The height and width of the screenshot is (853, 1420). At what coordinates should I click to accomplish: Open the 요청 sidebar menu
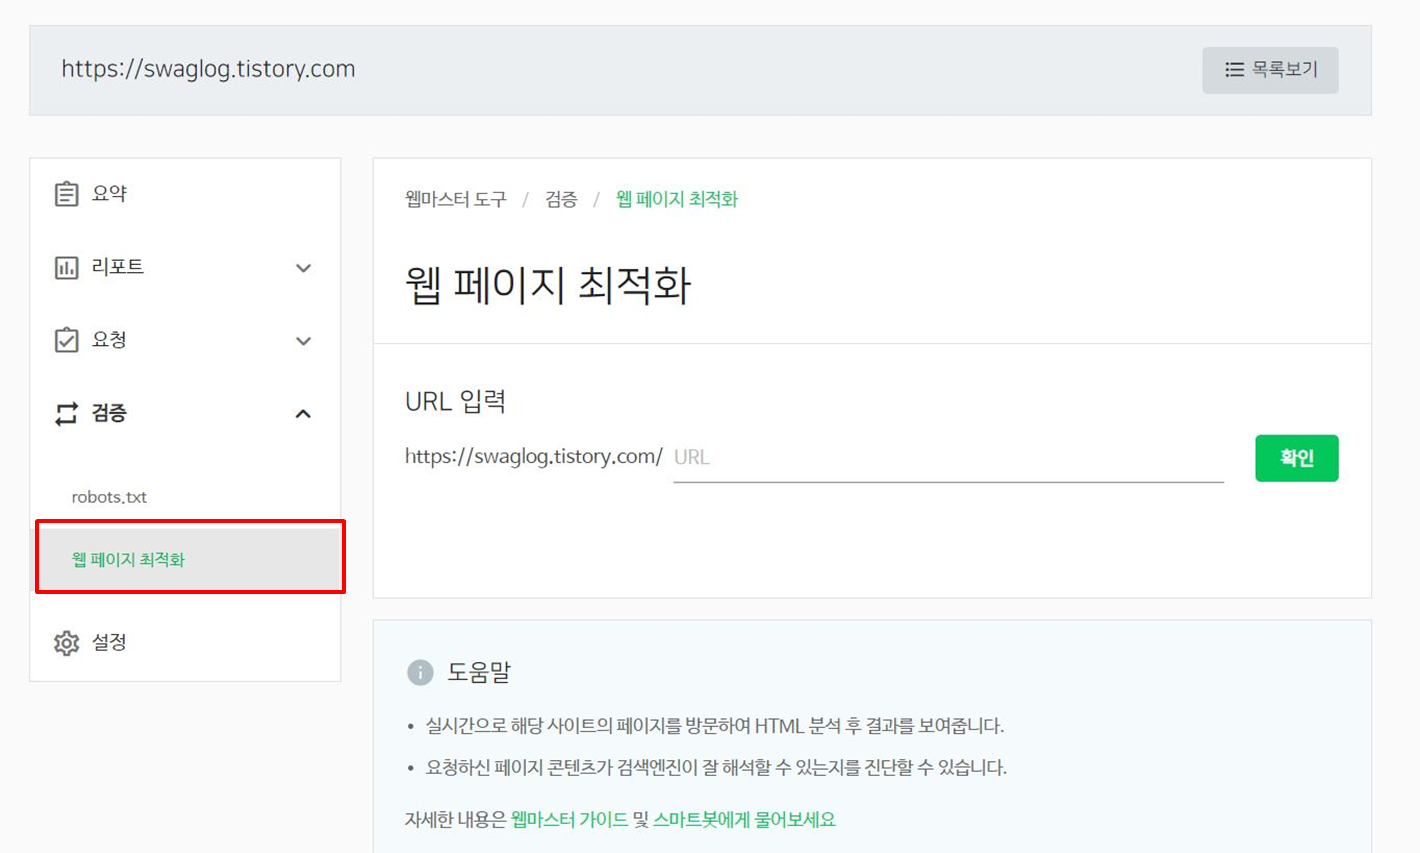(x=185, y=340)
